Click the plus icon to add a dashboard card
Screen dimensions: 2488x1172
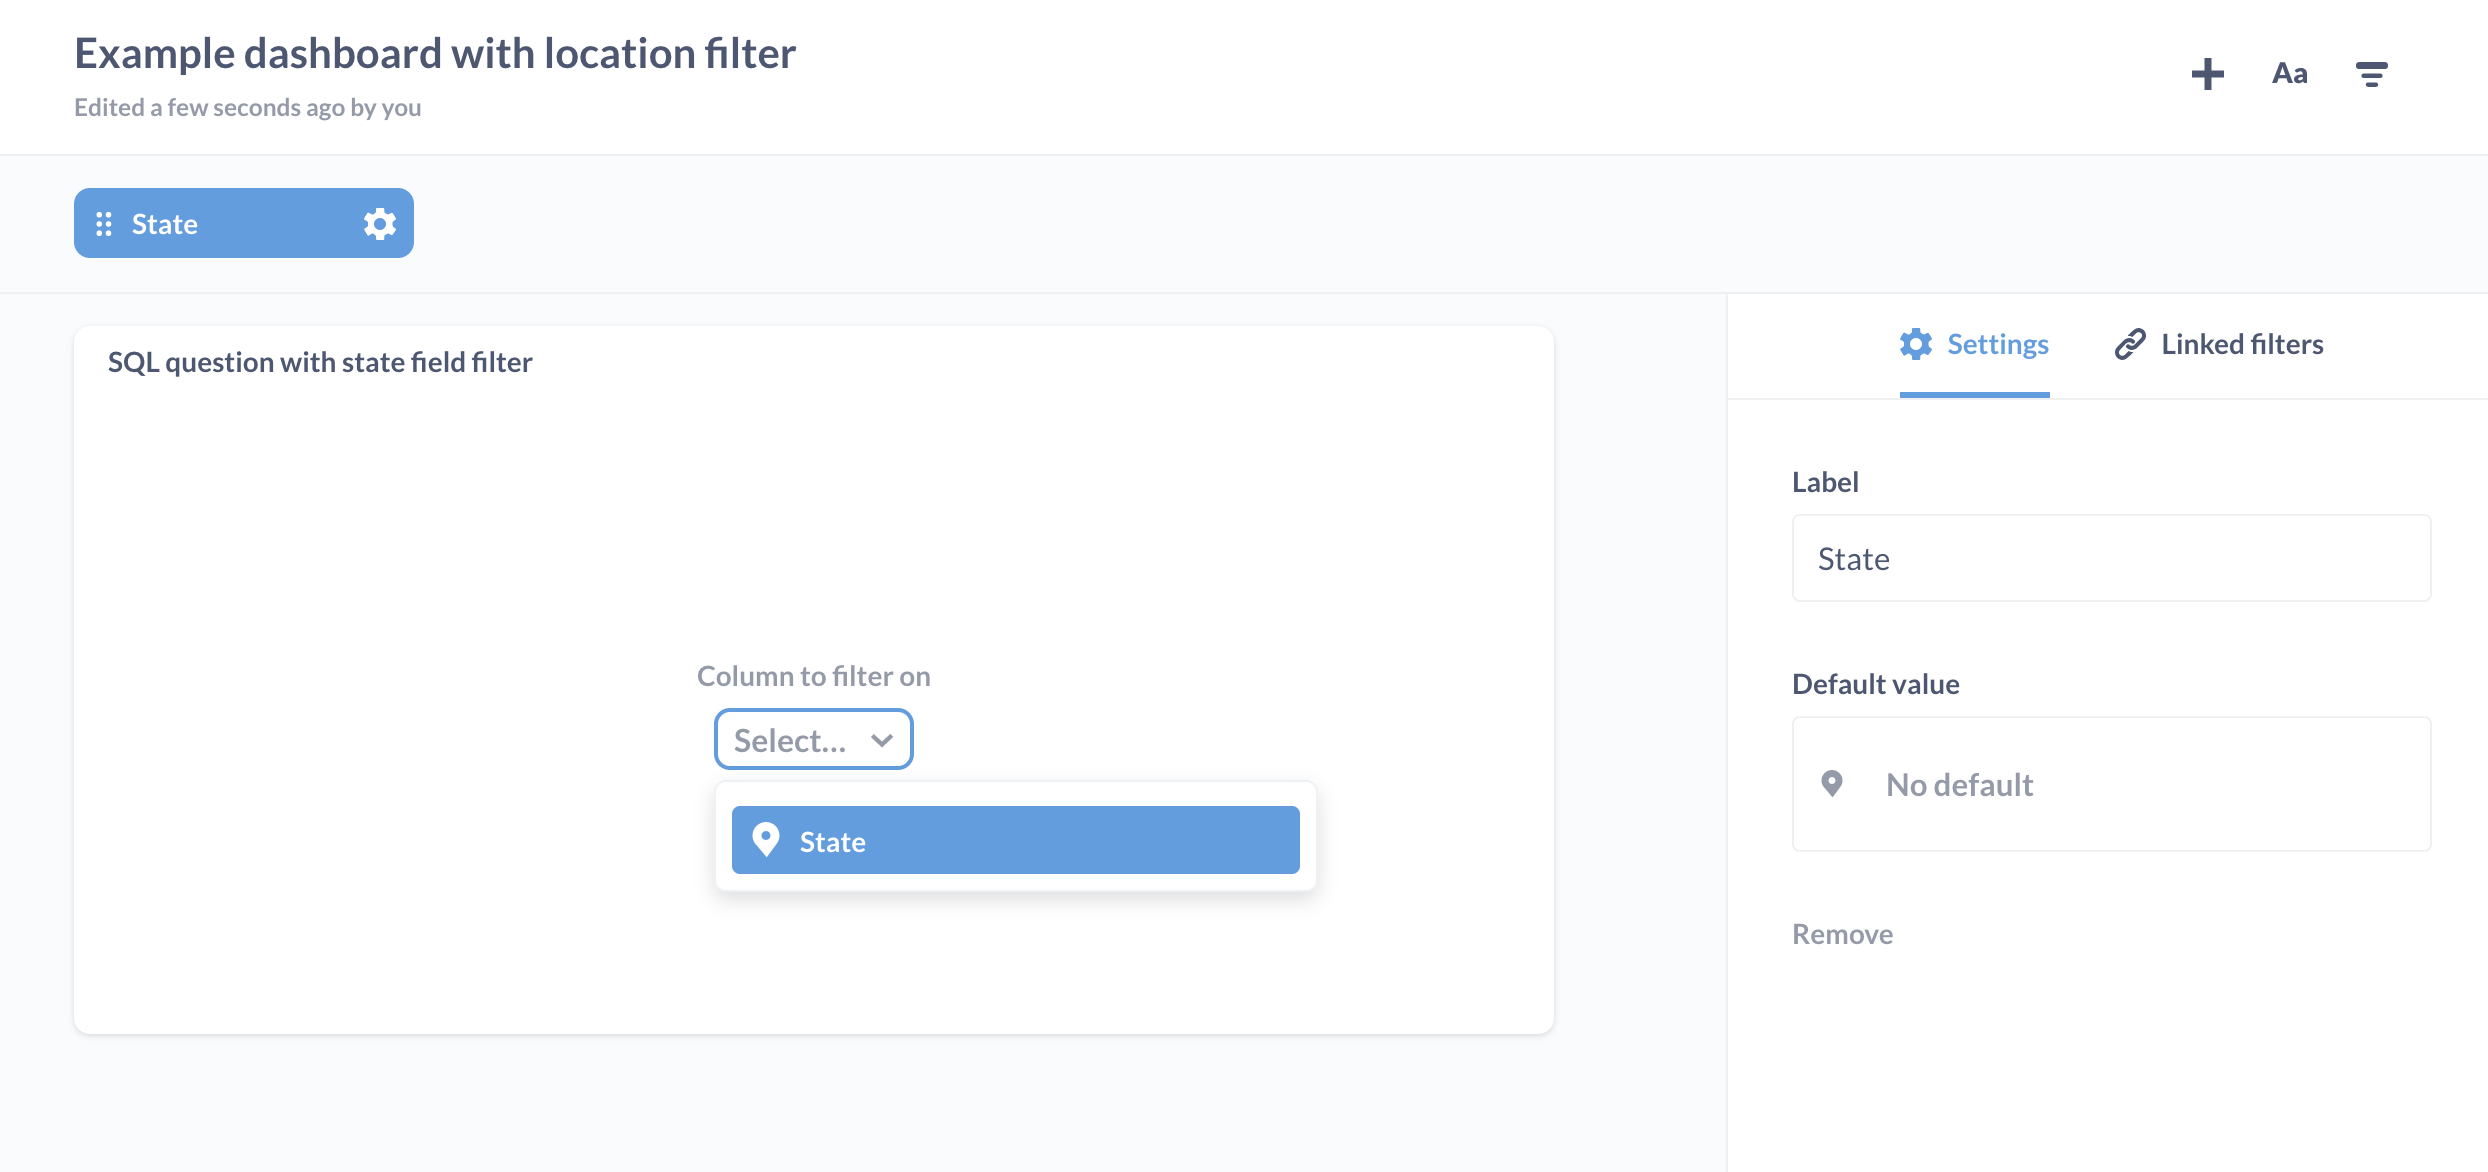[x=2208, y=73]
